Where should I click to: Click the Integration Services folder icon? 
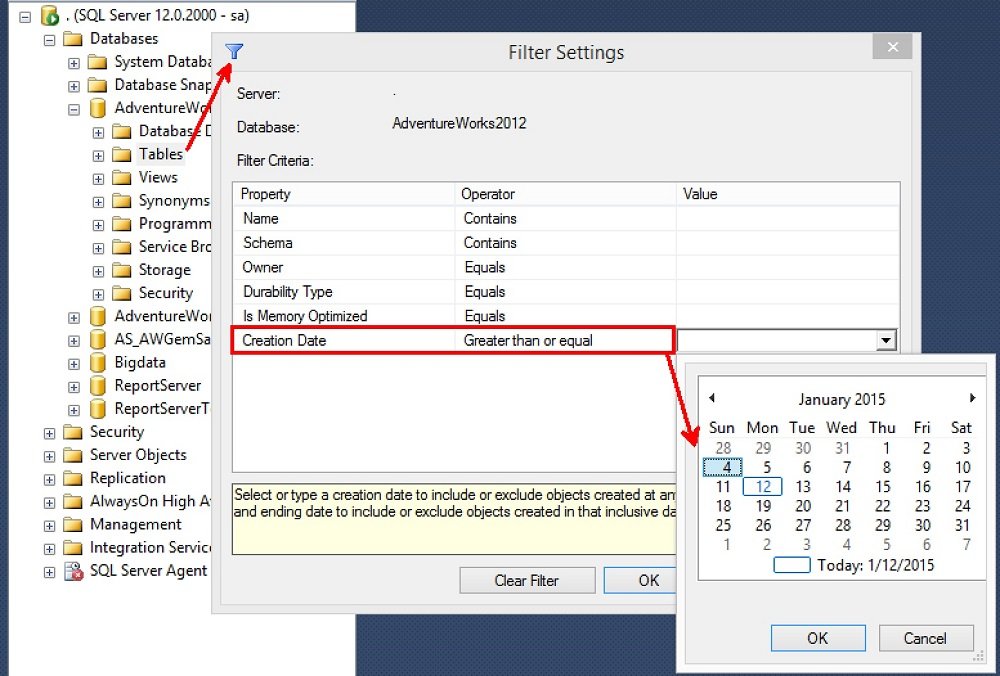[73, 548]
